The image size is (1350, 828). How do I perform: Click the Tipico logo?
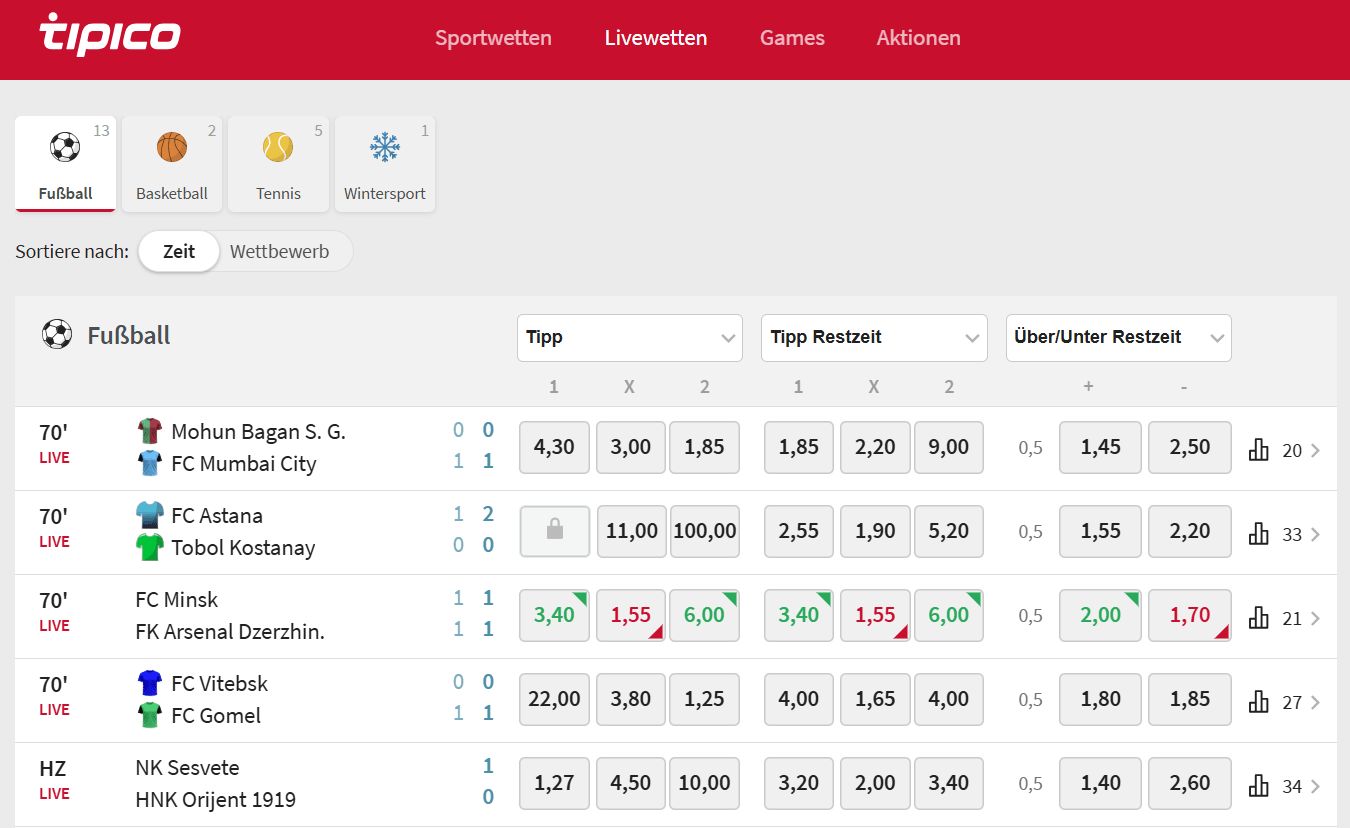coord(110,36)
